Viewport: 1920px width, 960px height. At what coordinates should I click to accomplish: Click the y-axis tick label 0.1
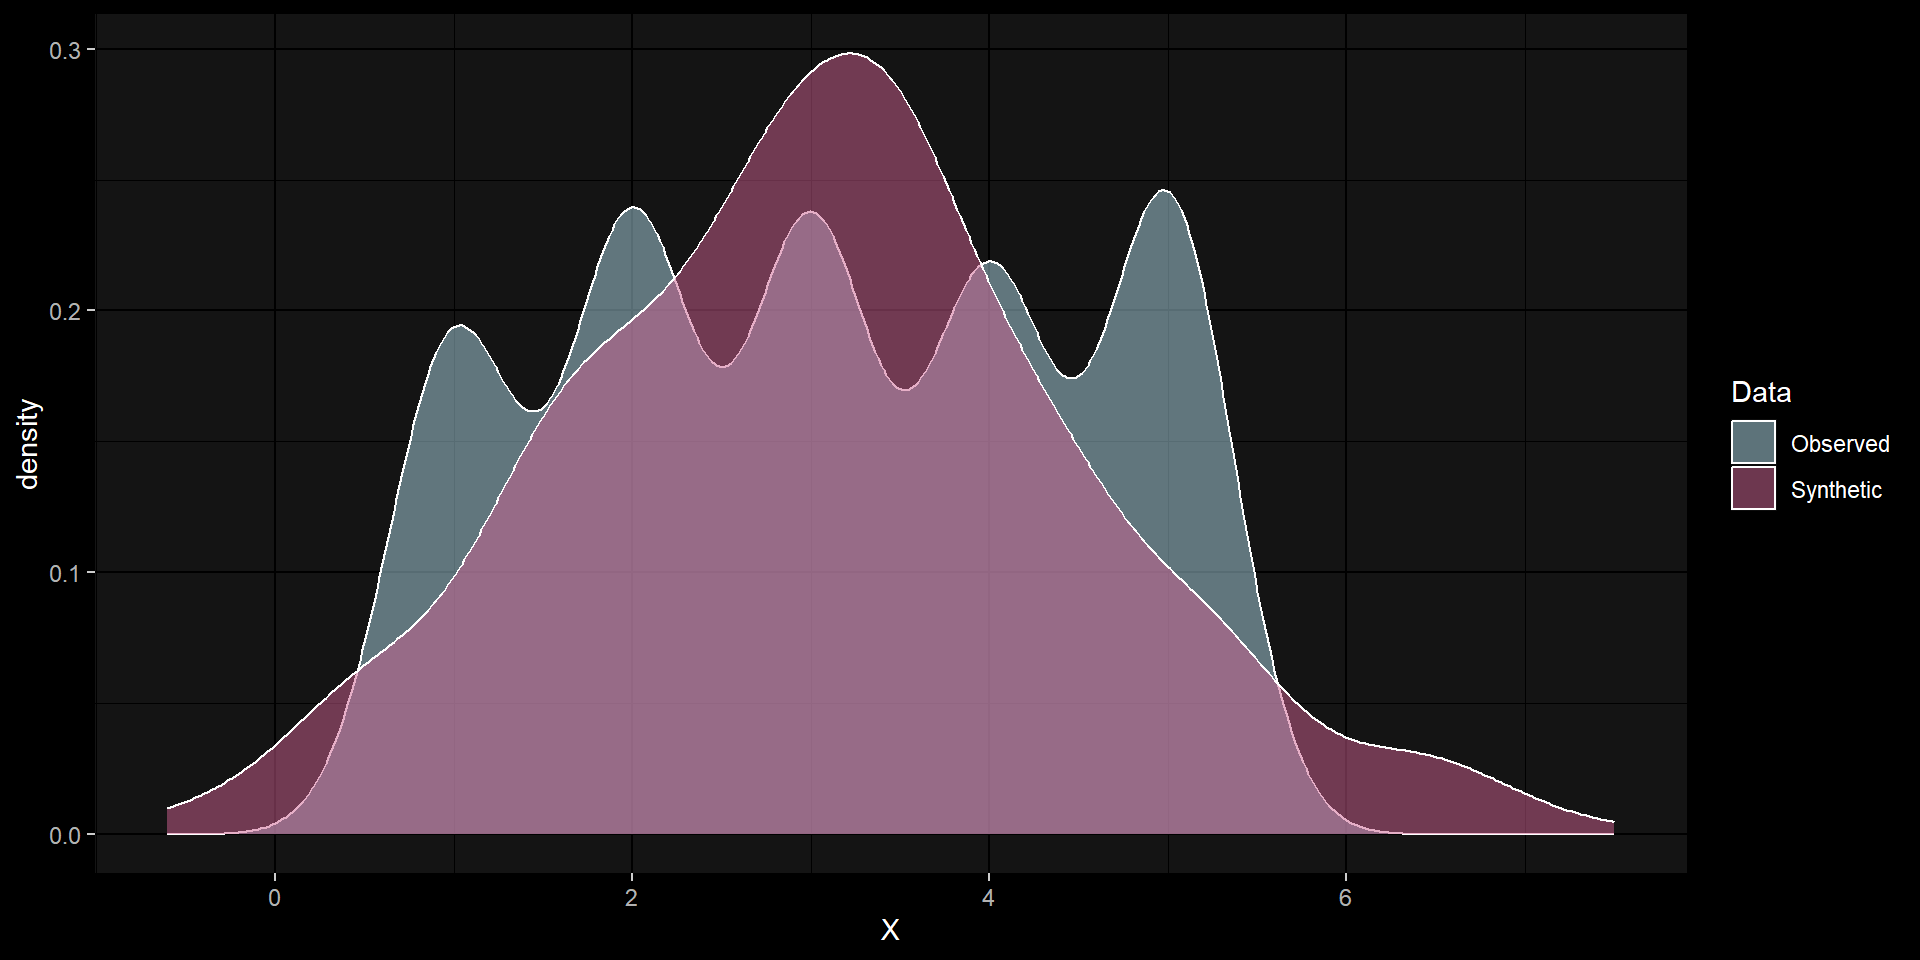(64, 573)
